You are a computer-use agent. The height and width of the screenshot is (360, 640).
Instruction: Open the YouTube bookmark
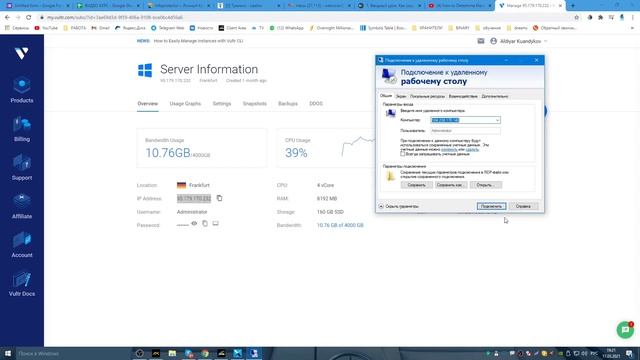click(46, 28)
